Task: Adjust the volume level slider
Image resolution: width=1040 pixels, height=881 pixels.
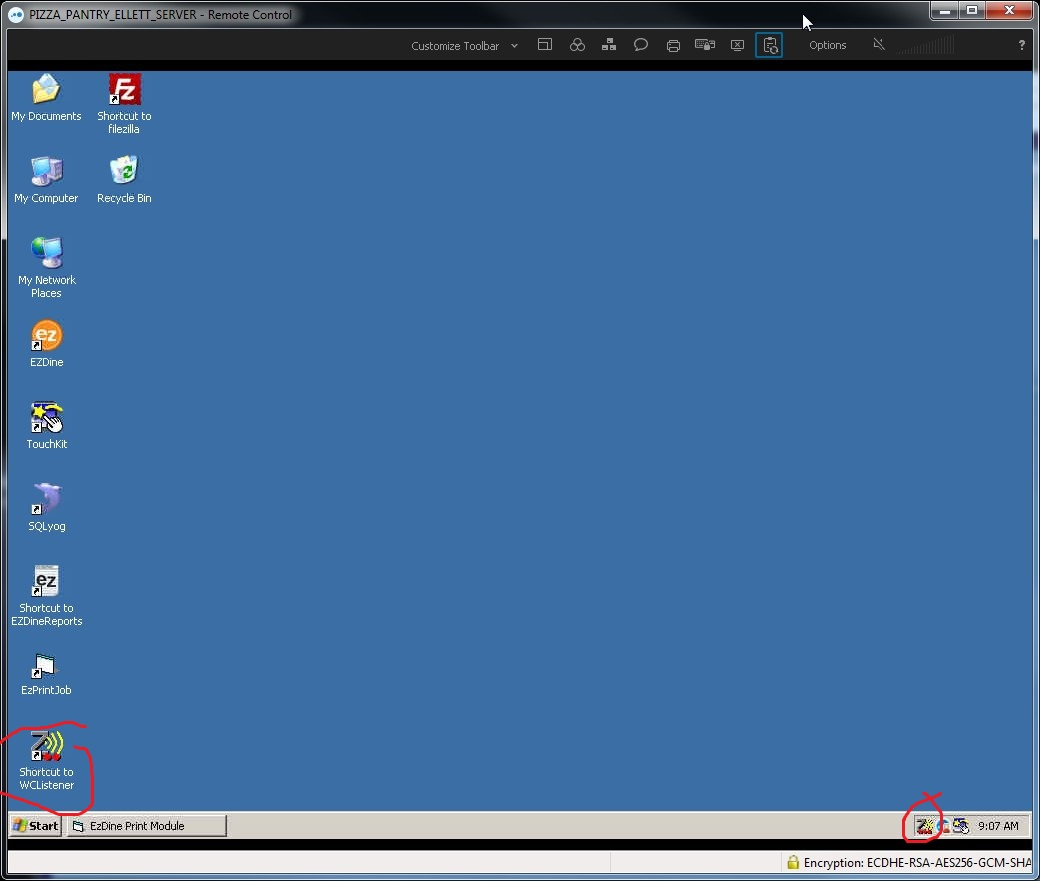Action: point(926,46)
